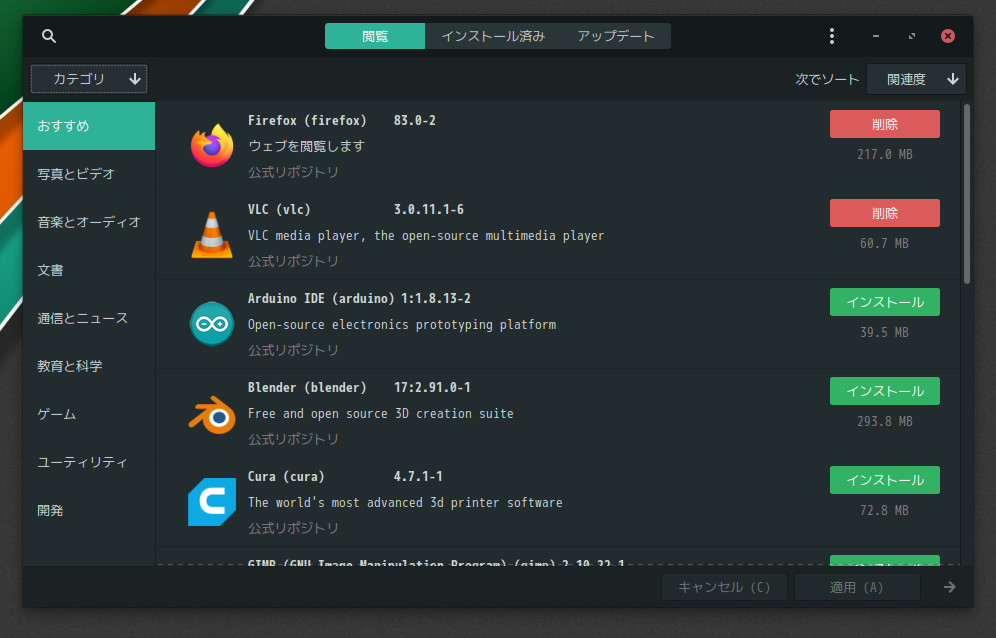Viewport: 996px width, 638px height.
Task: Select the 音楽とオーディオ category
Action: (x=89, y=222)
